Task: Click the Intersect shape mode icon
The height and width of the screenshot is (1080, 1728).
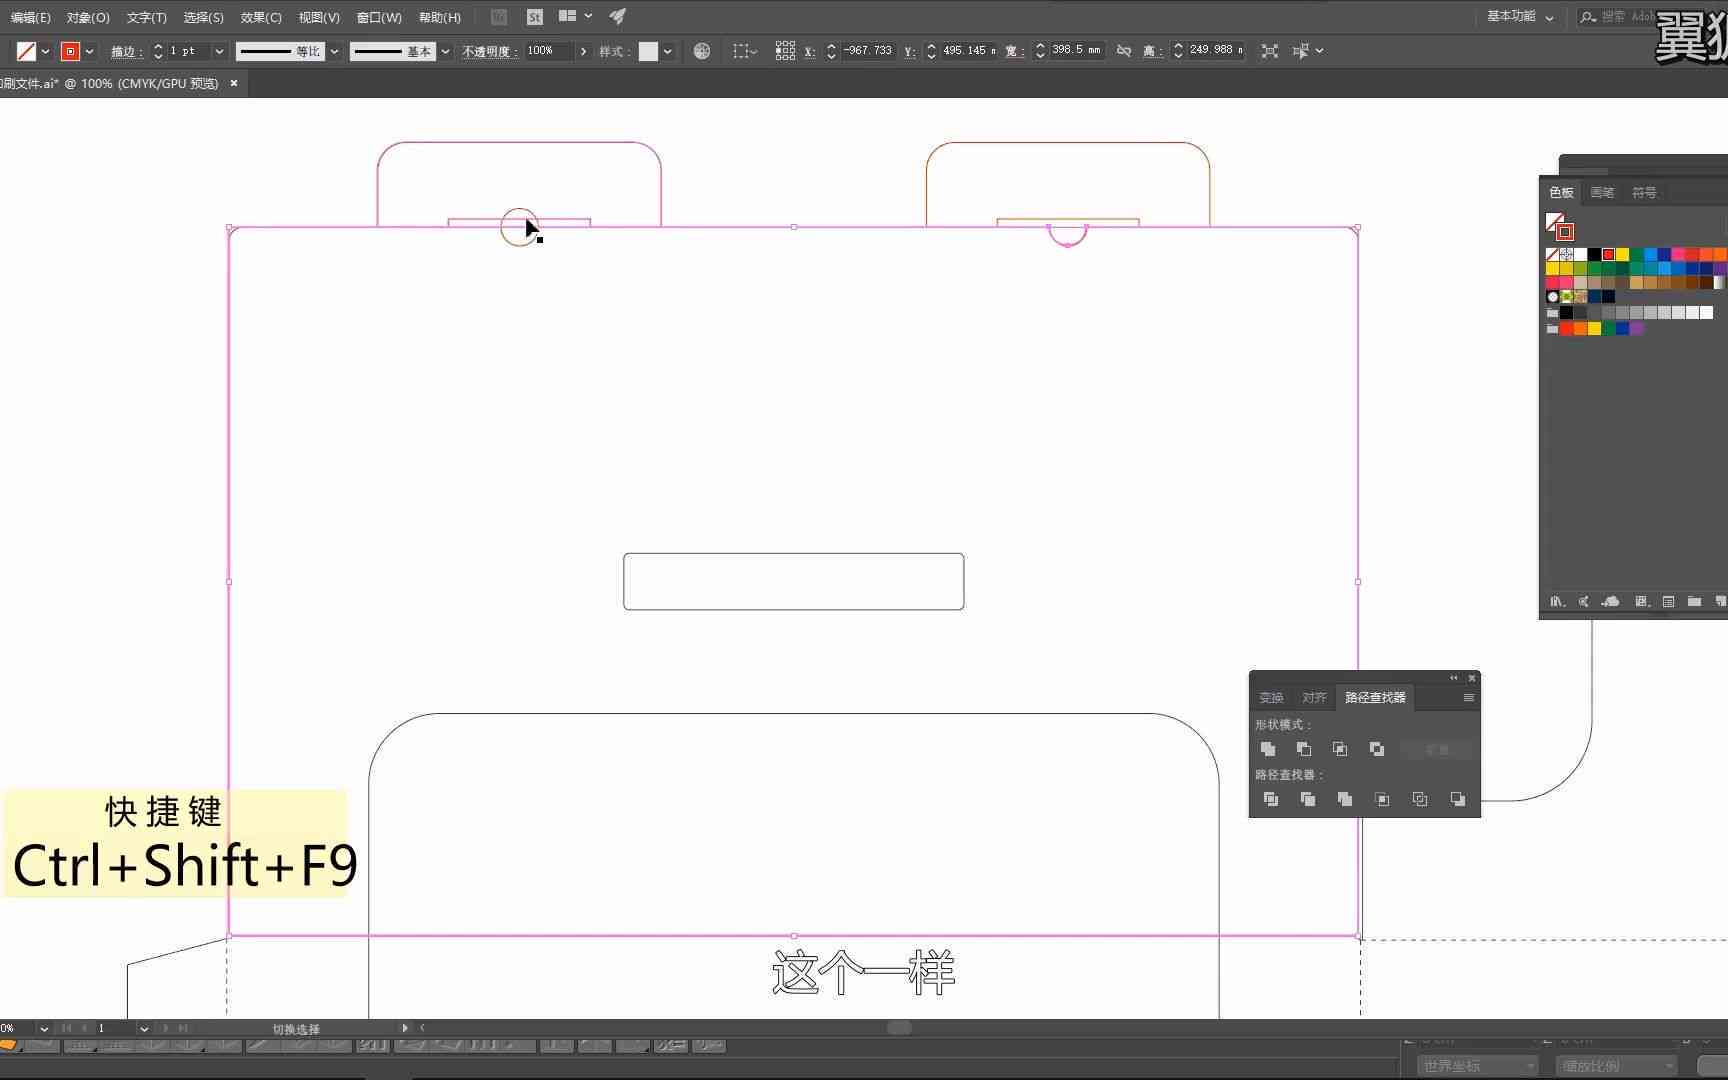Action: point(1340,749)
